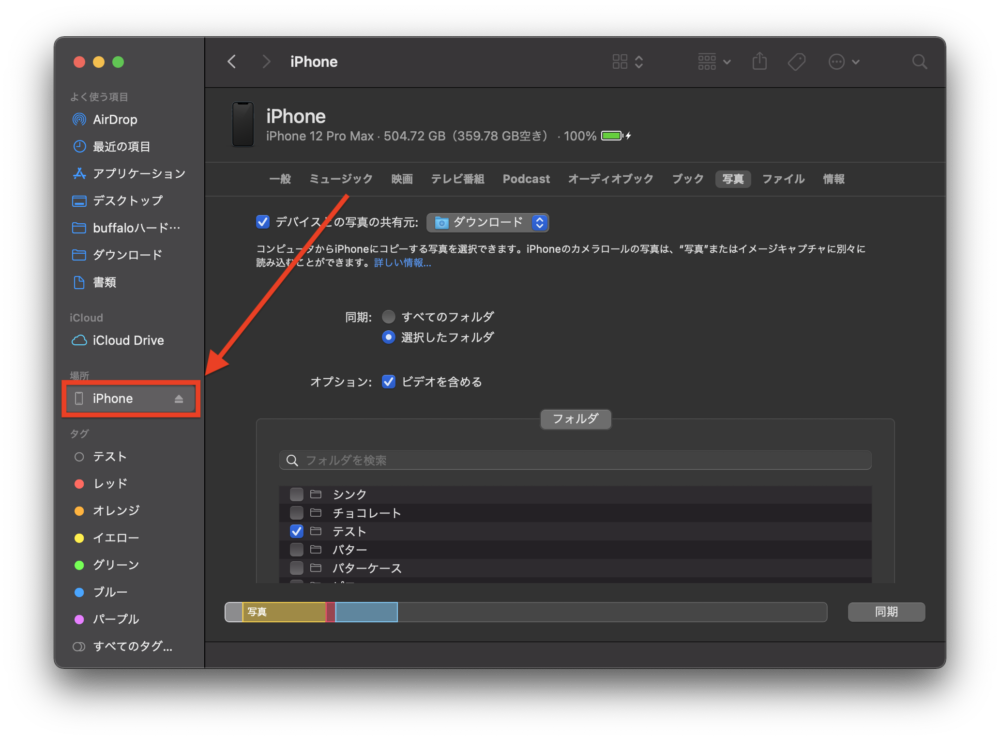Image resolution: width=1000 pixels, height=740 pixels.
Task: Switch to the 情報 tab
Action: pyautogui.click(x=834, y=179)
